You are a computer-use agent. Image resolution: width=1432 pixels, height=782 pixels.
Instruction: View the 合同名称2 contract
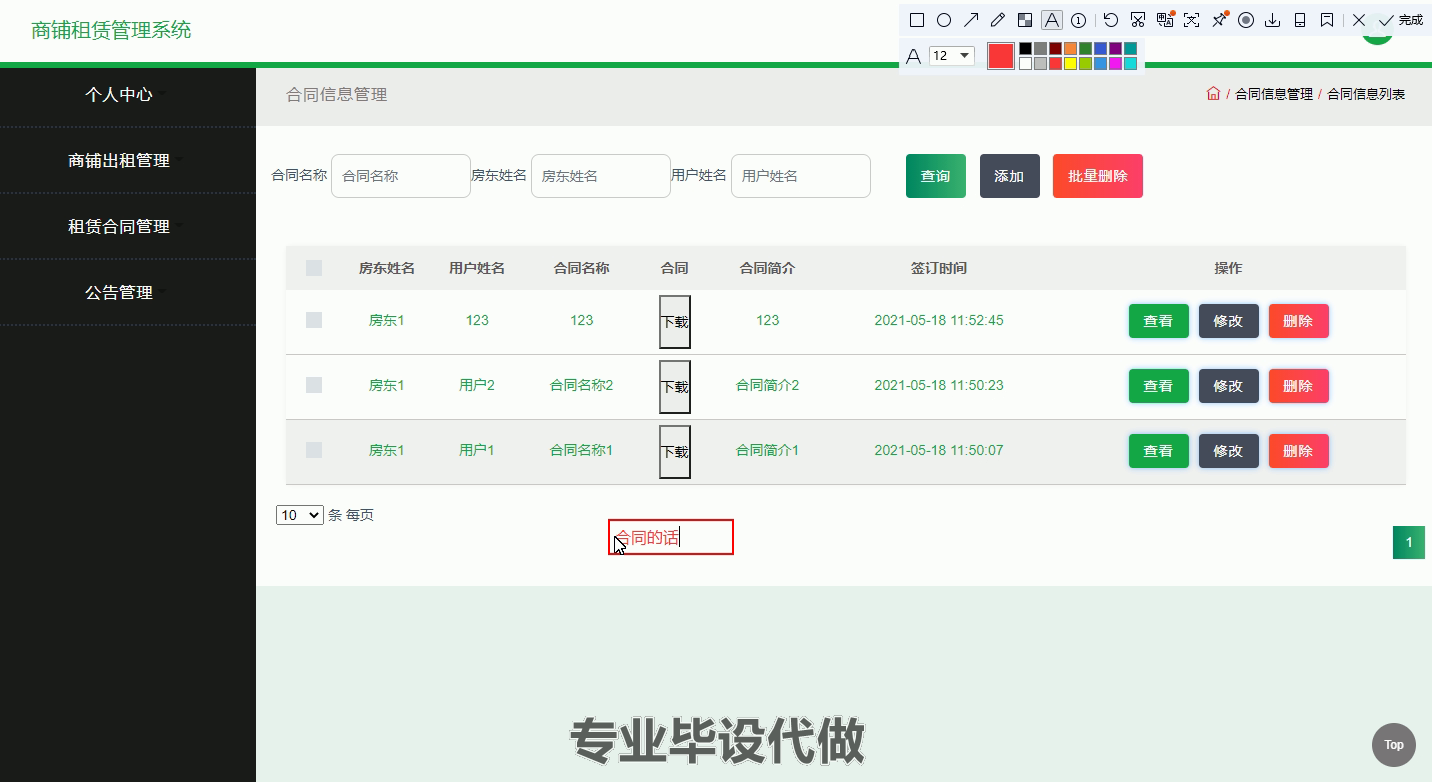[x=1159, y=386]
